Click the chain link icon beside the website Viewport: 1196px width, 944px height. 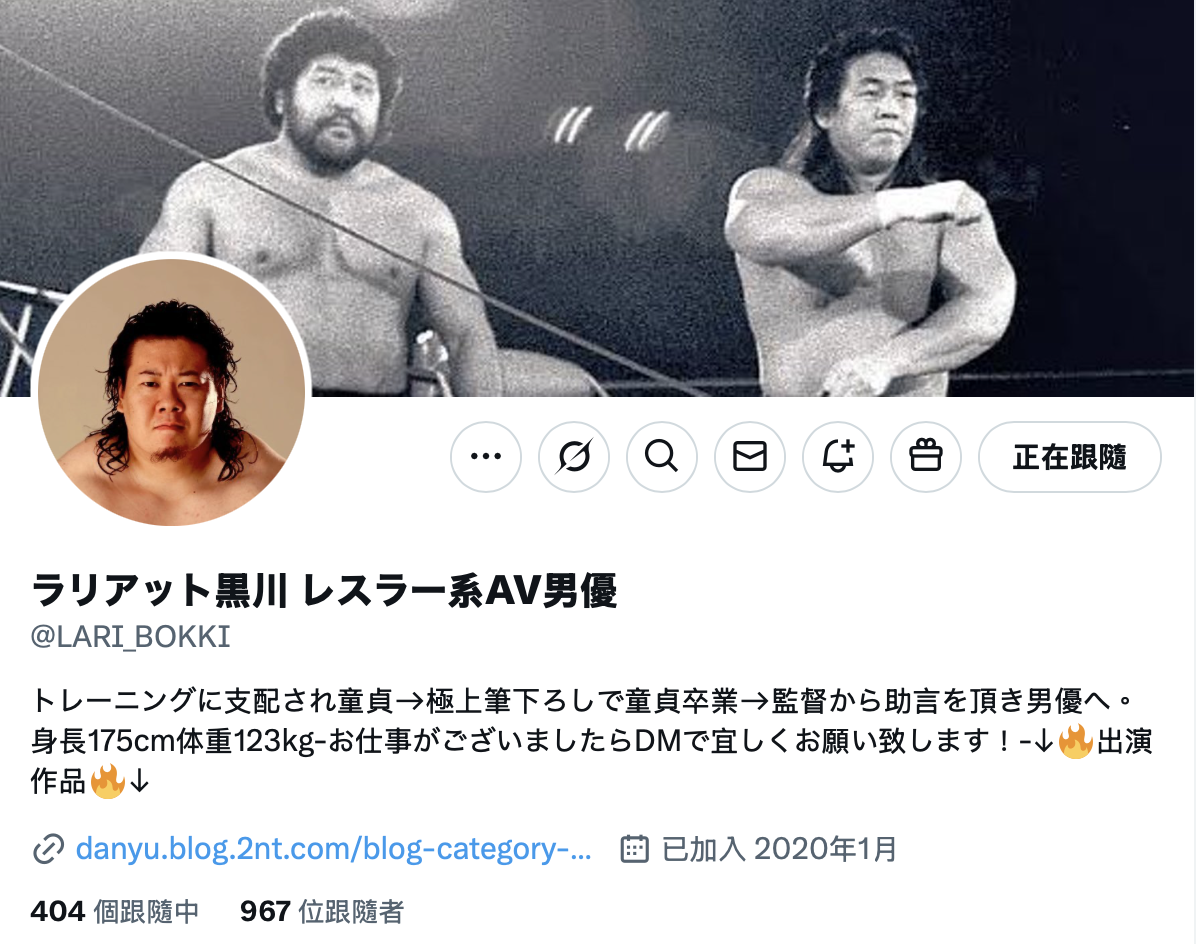[48, 849]
